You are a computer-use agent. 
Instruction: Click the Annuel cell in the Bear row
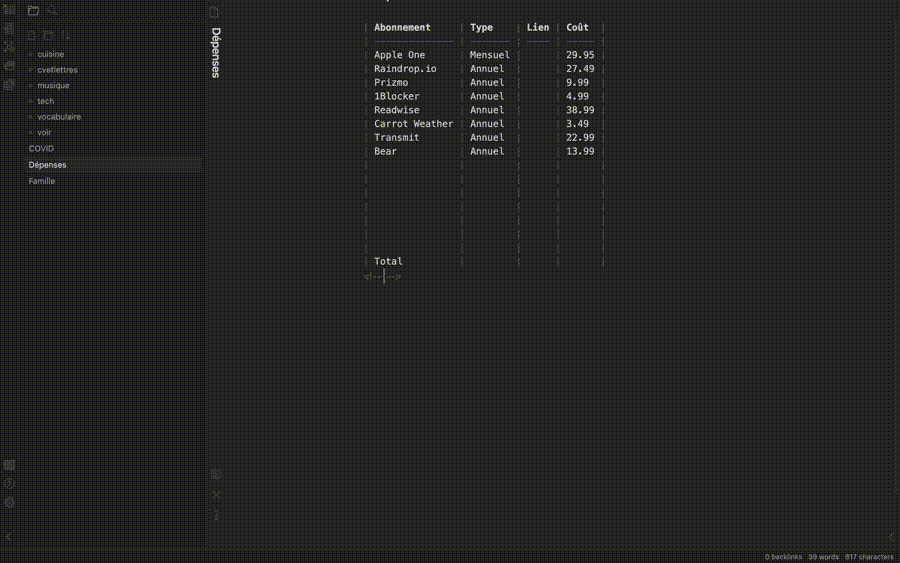click(x=487, y=152)
